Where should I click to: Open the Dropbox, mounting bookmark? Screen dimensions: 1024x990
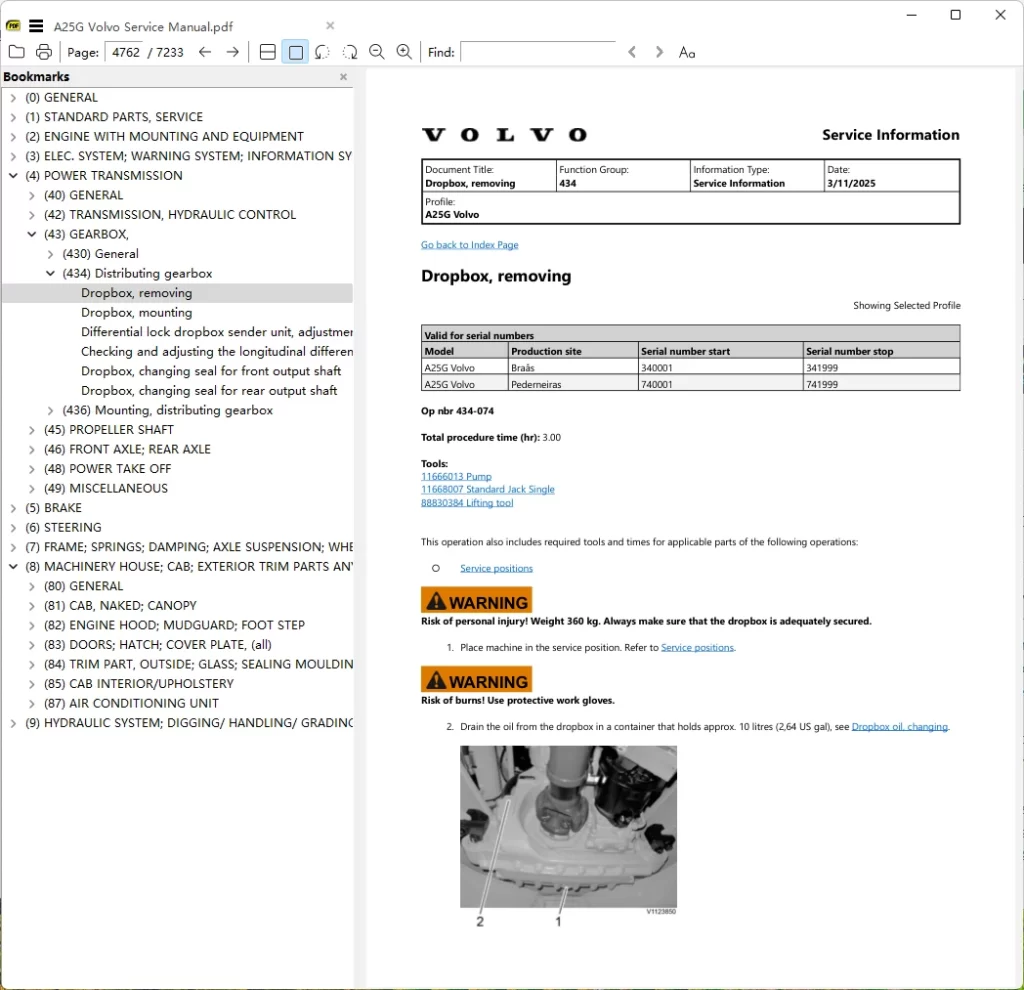(x=136, y=313)
